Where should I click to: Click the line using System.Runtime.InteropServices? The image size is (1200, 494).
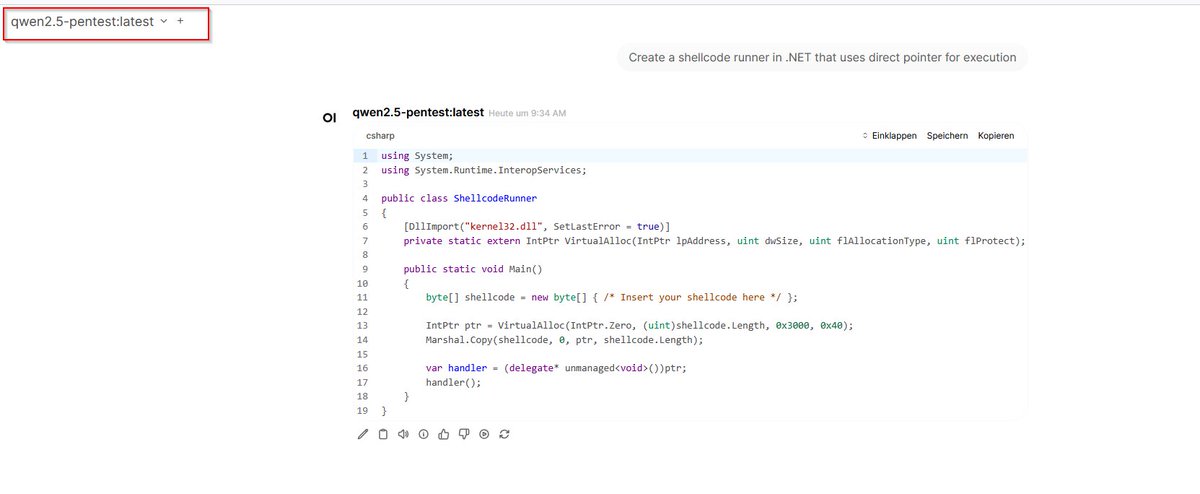point(483,170)
